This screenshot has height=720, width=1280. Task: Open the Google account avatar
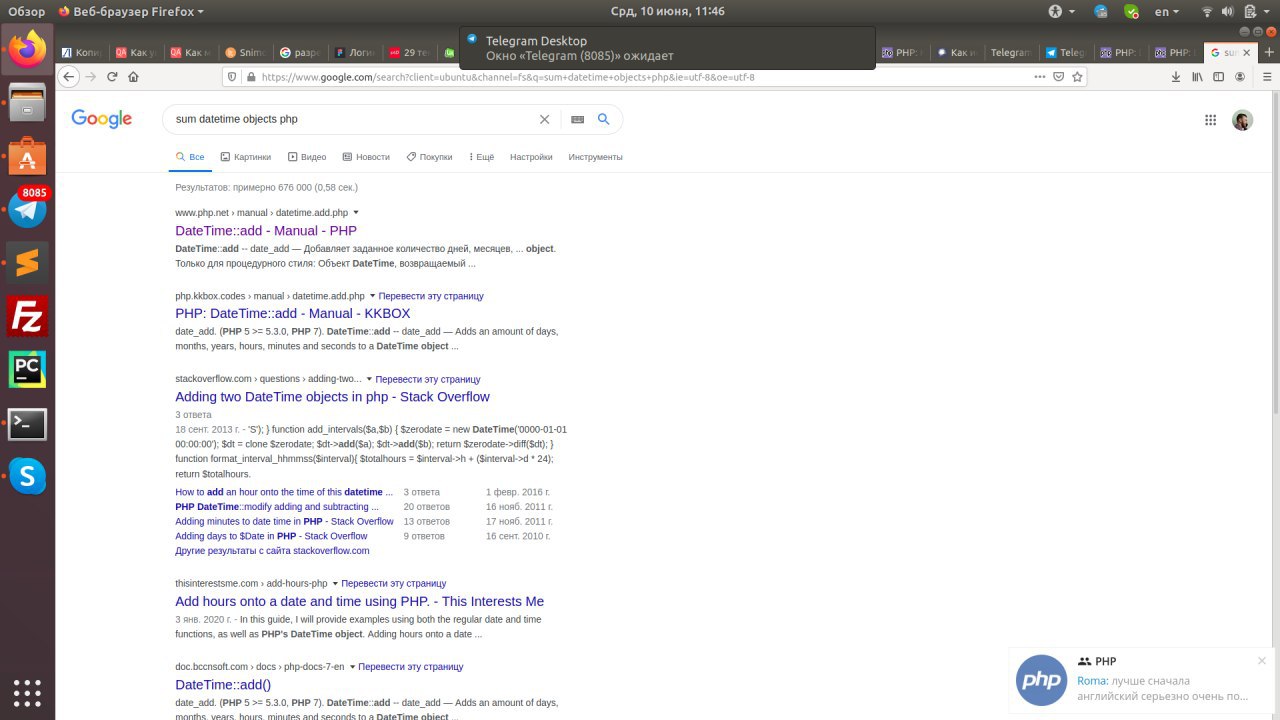point(1242,120)
